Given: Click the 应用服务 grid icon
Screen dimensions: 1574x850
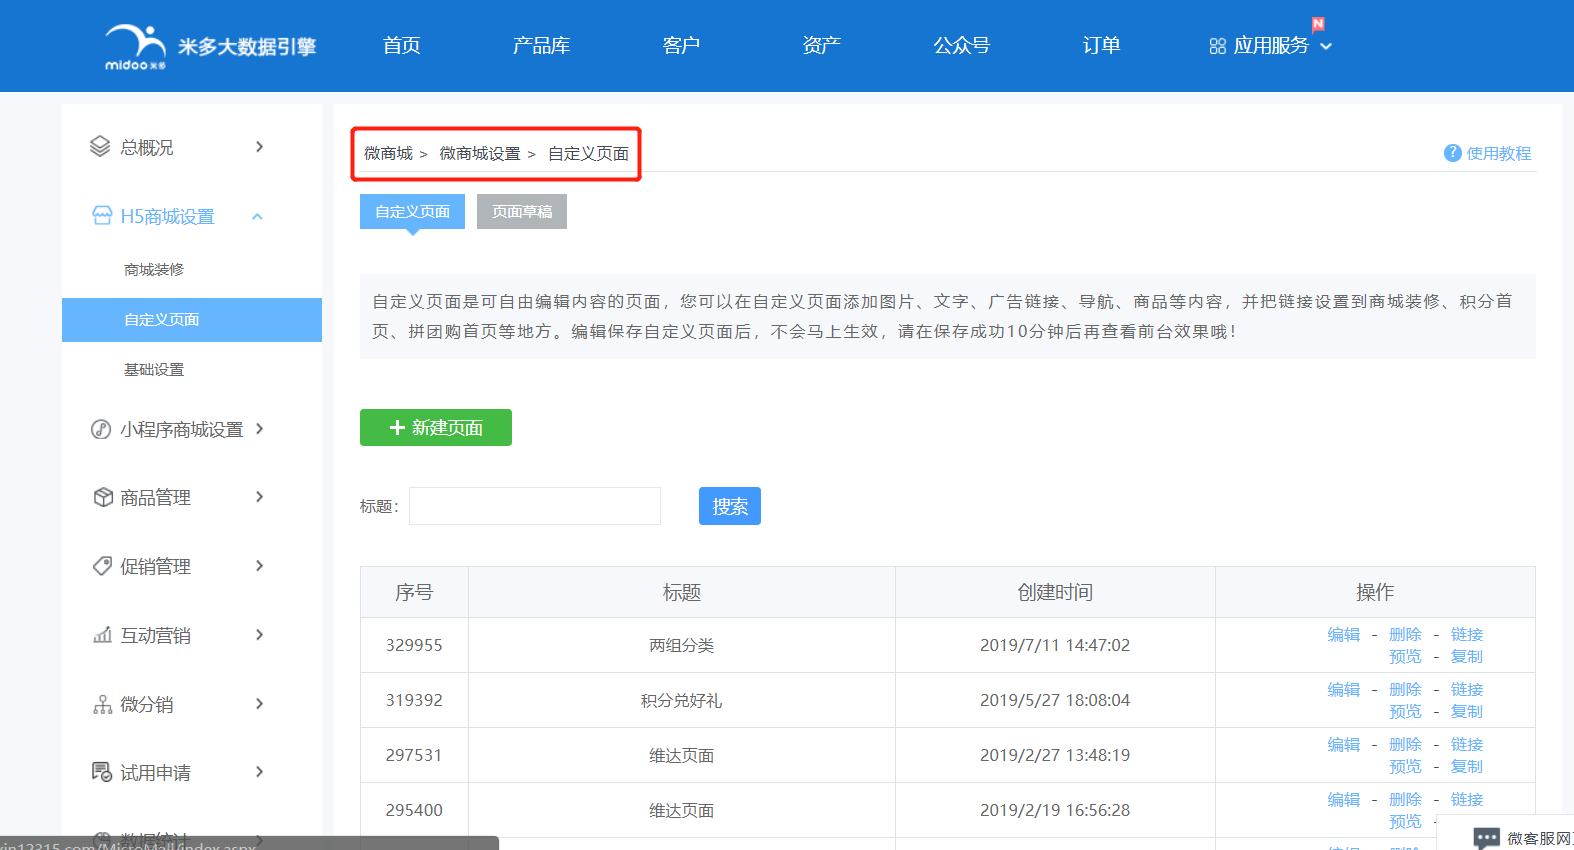Looking at the screenshot, I should [1217, 46].
